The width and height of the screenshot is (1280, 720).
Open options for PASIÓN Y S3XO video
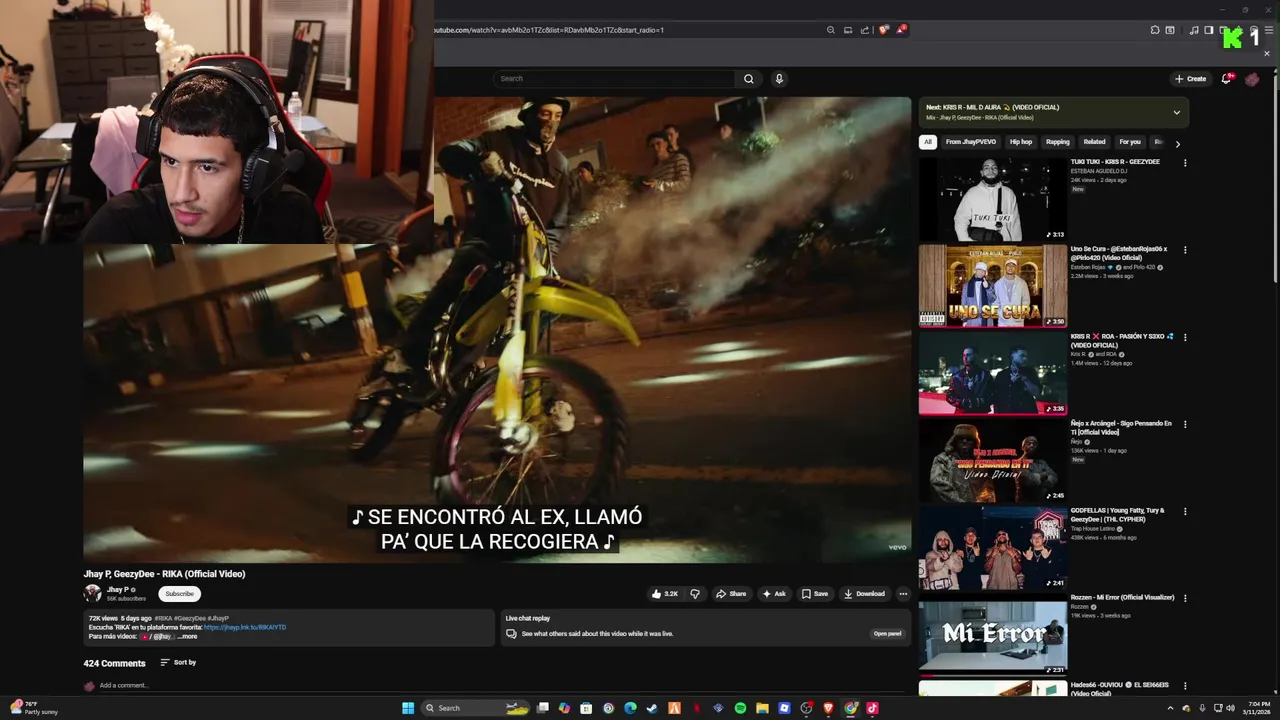click(1185, 337)
